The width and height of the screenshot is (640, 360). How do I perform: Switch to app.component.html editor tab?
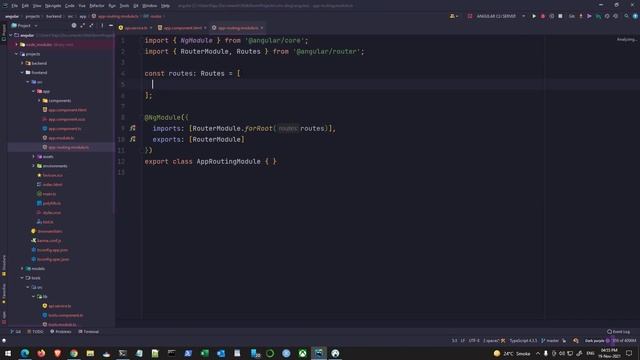coord(182,28)
